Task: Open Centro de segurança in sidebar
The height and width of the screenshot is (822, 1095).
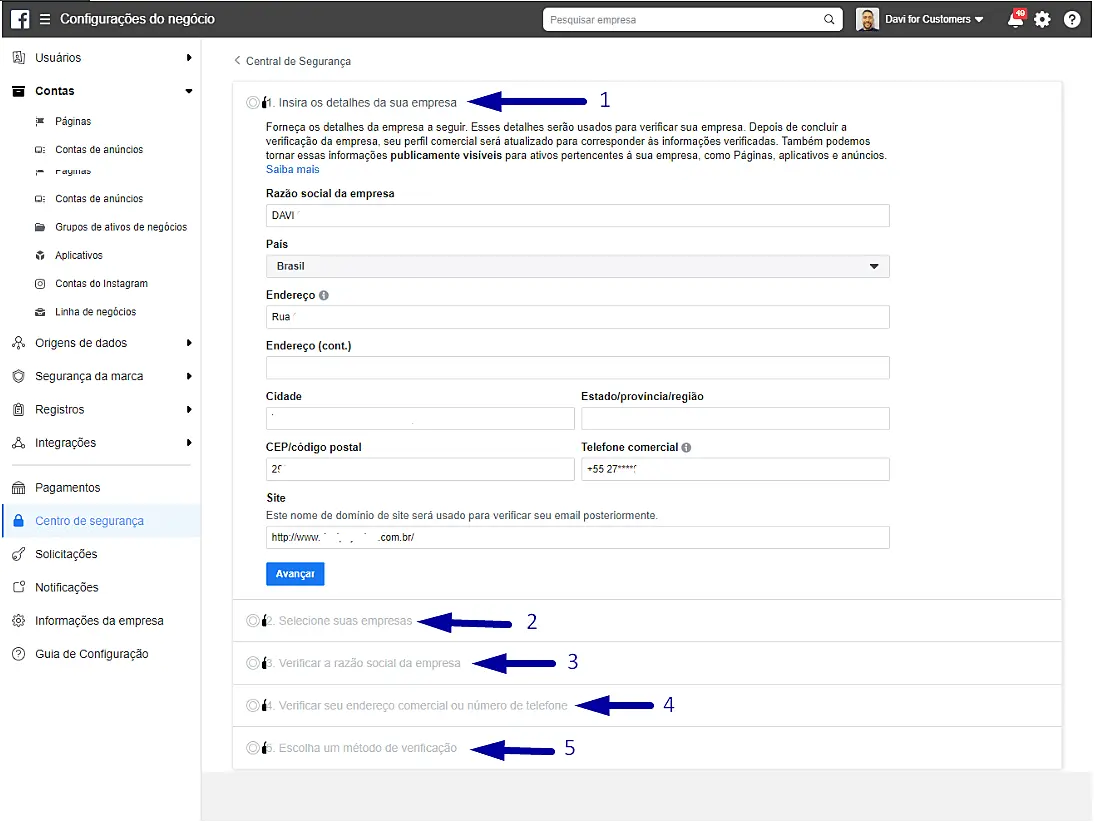Action: 89,521
